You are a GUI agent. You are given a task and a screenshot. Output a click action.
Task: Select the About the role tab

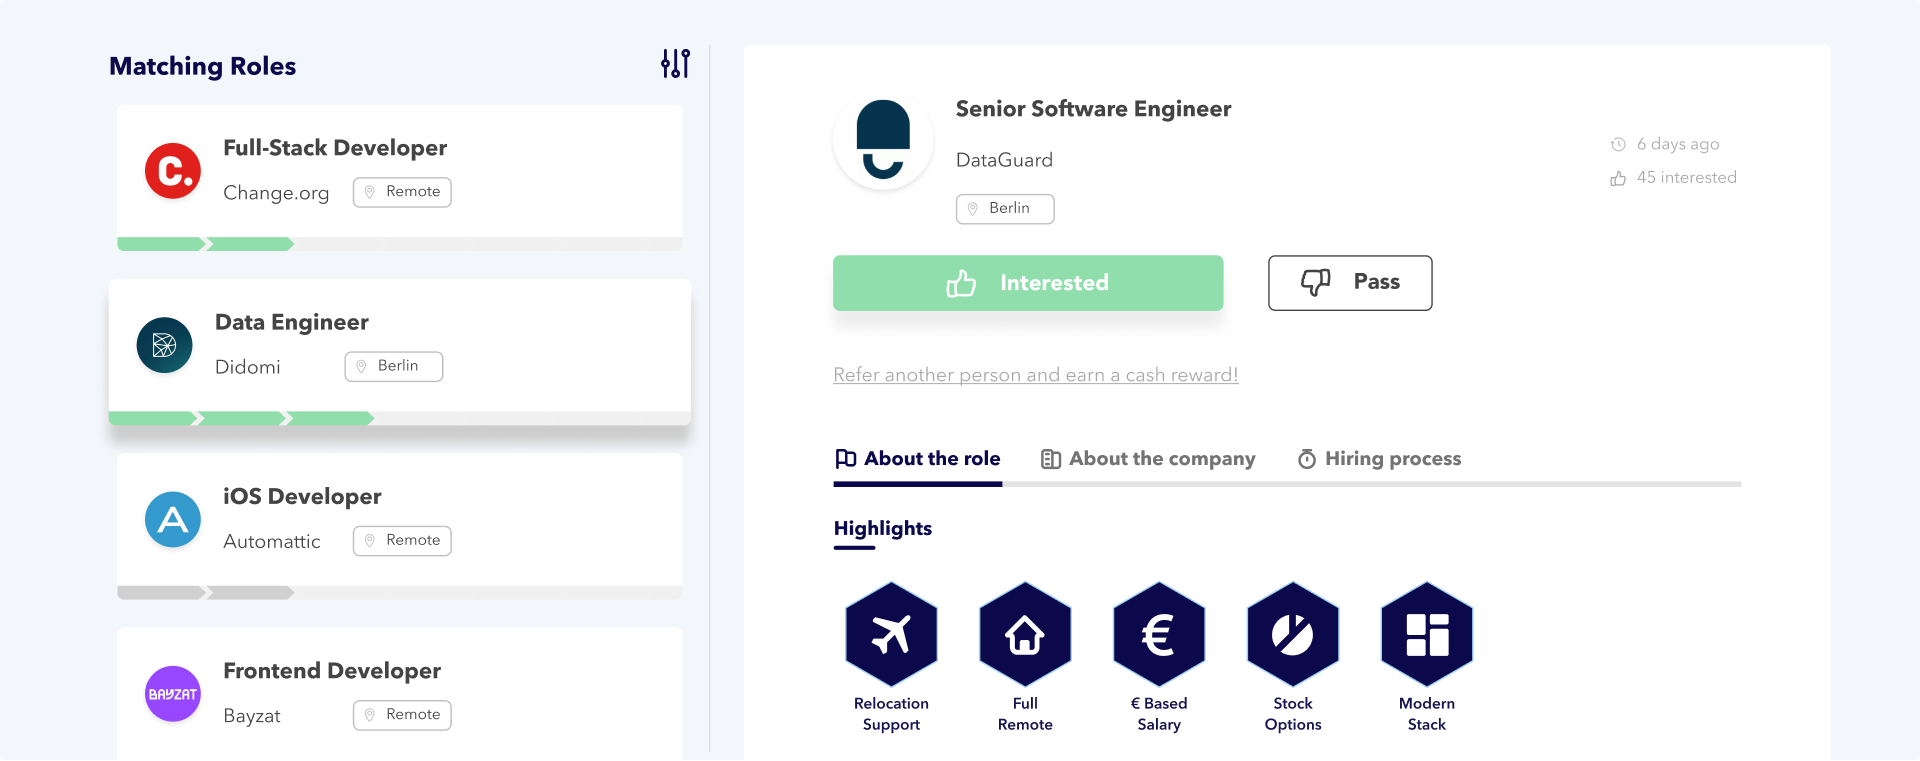pyautogui.click(x=918, y=459)
